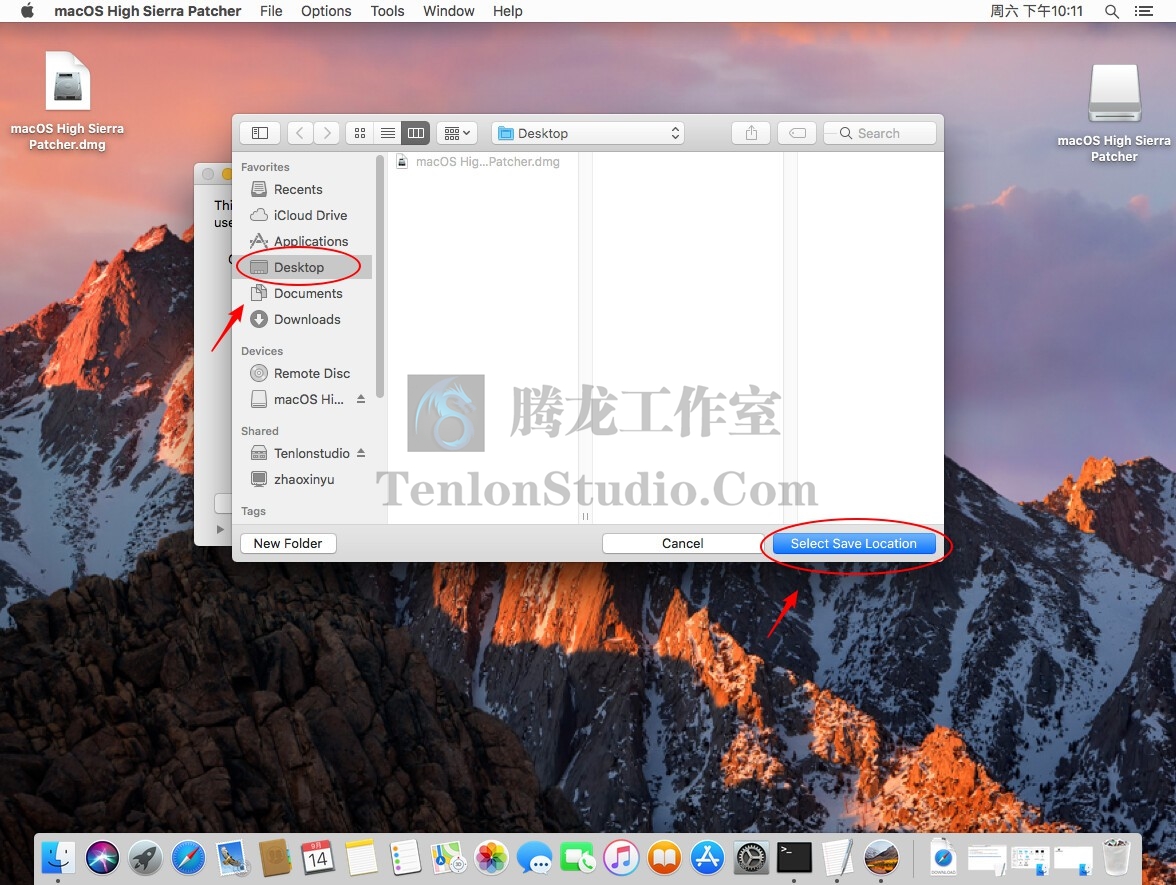Open the Tools menu
The height and width of the screenshot is (885, 1176).
click(x=387, y=10)
